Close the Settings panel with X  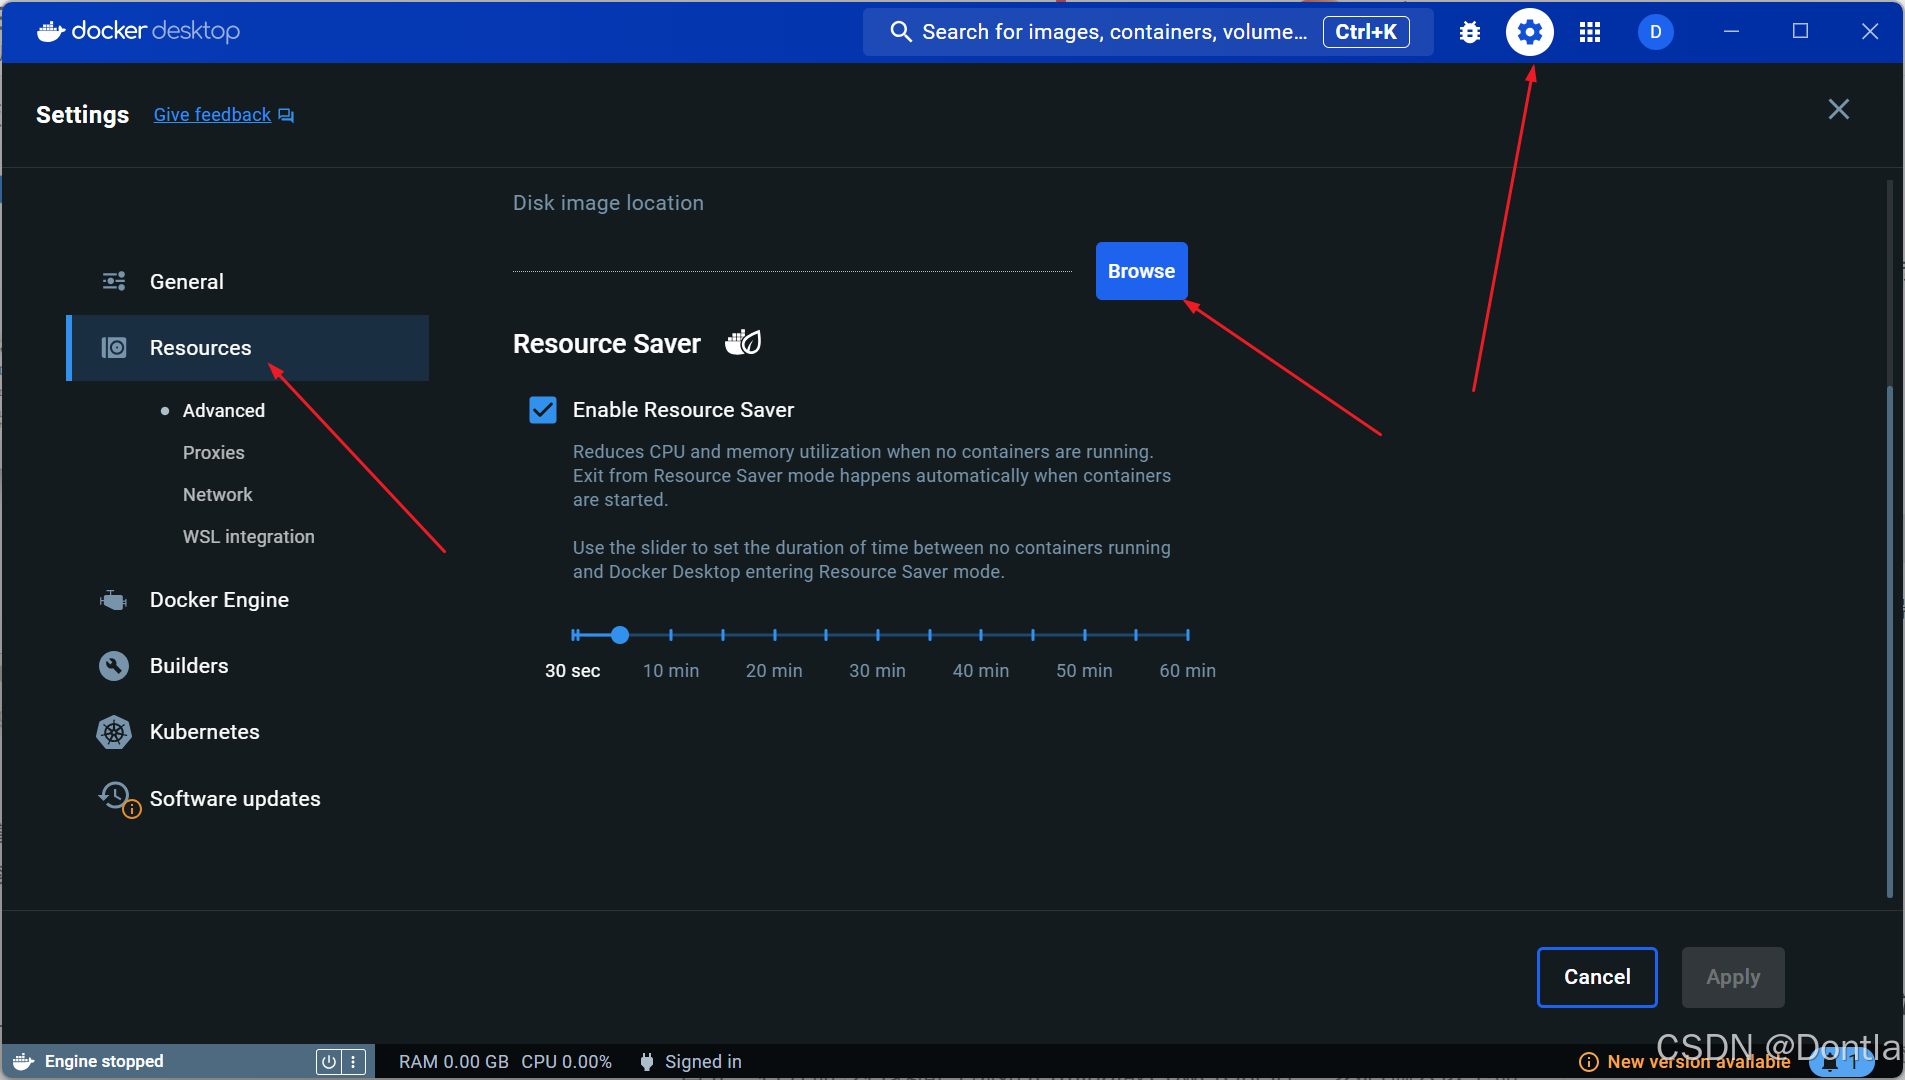coord(1838,109)
